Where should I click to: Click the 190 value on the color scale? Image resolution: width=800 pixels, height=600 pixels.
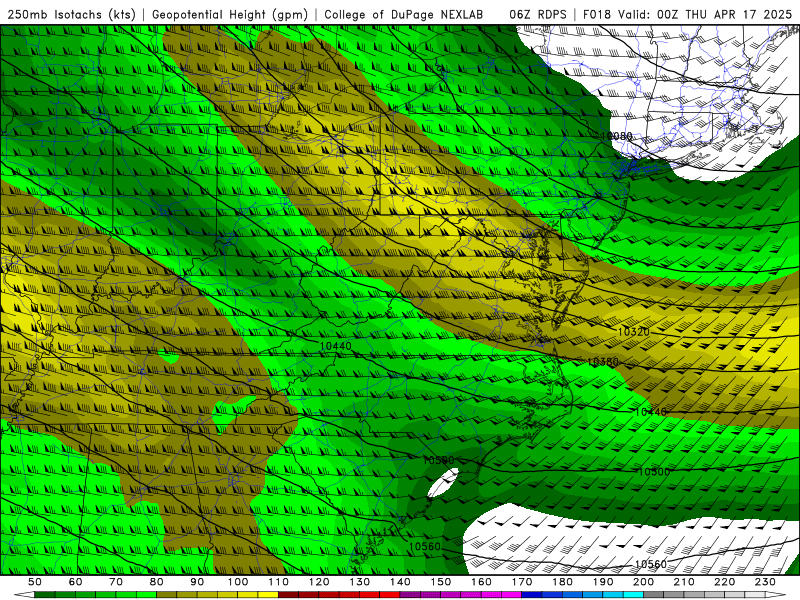pyautogui.click(x=603, y=582)
